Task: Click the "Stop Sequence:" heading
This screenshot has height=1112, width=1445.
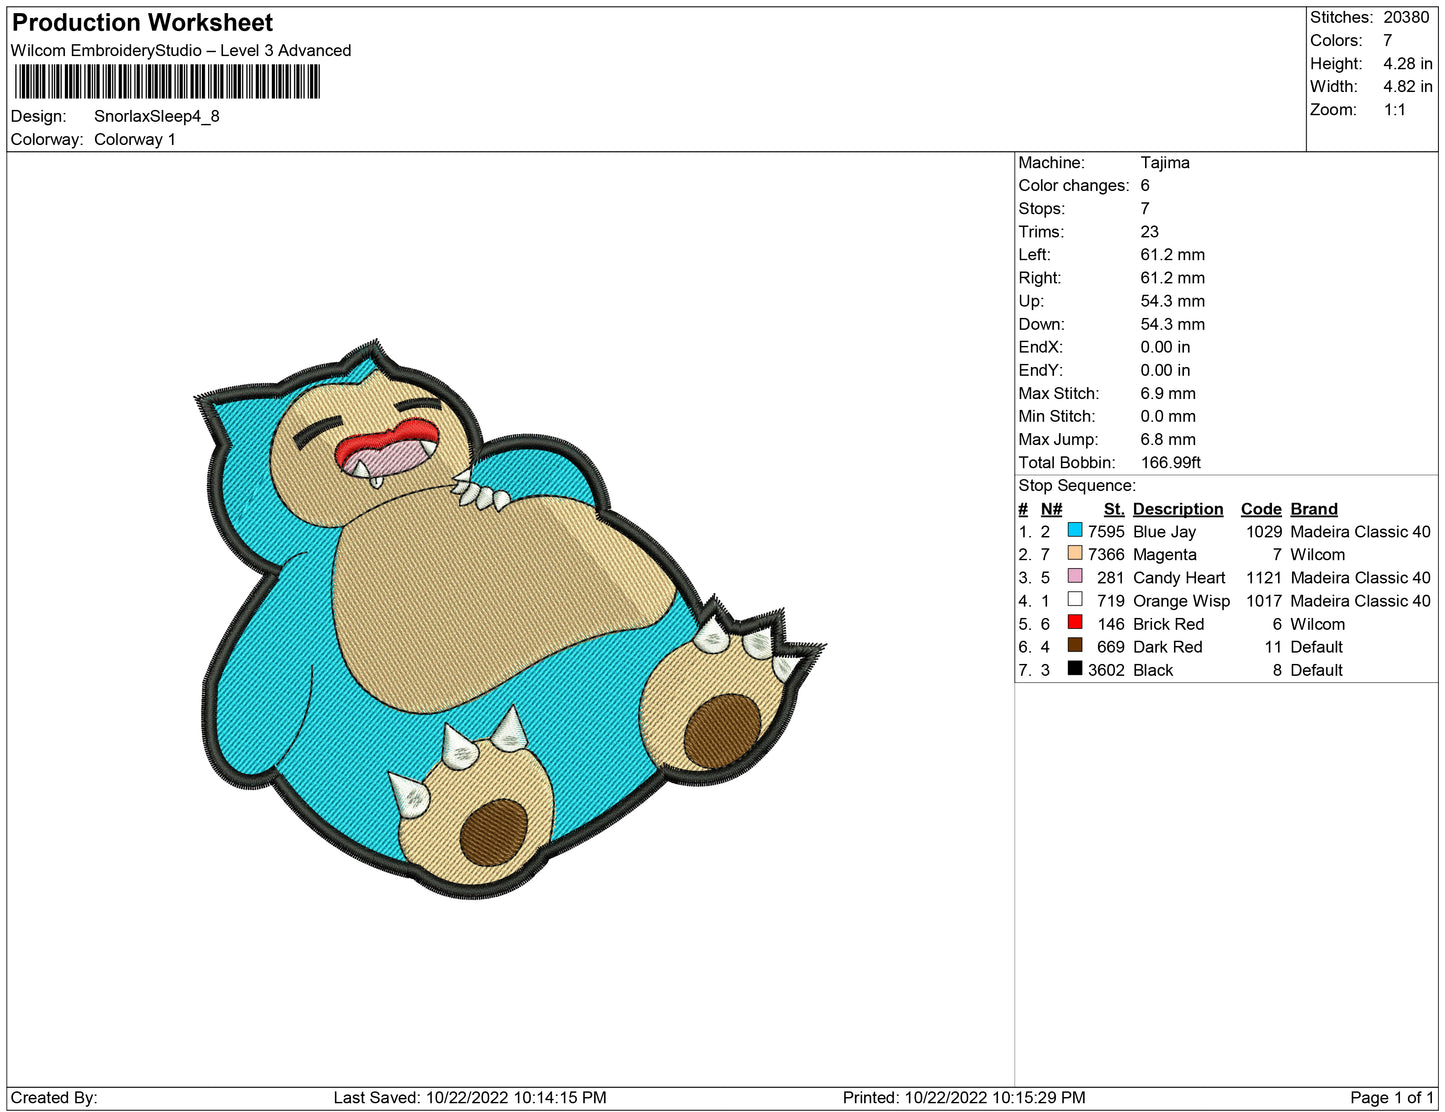Action: point(1077,485)
